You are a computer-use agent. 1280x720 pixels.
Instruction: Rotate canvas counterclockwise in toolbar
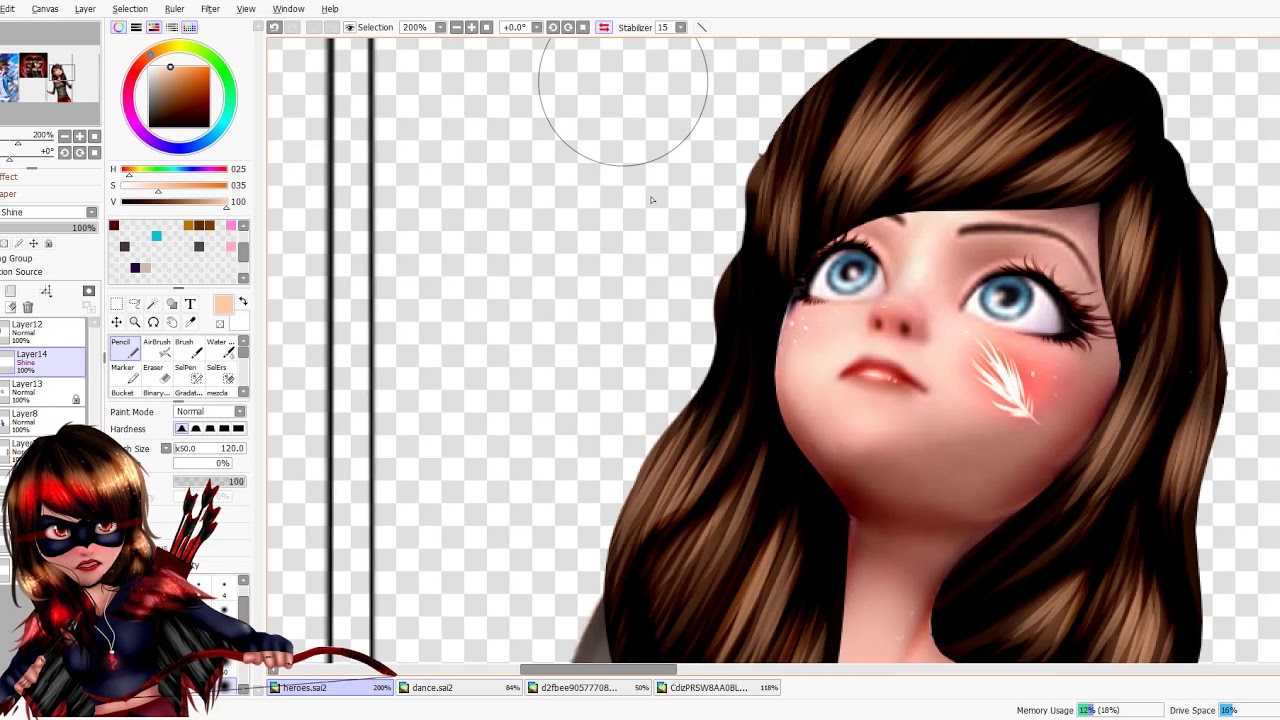coord(553,27)
